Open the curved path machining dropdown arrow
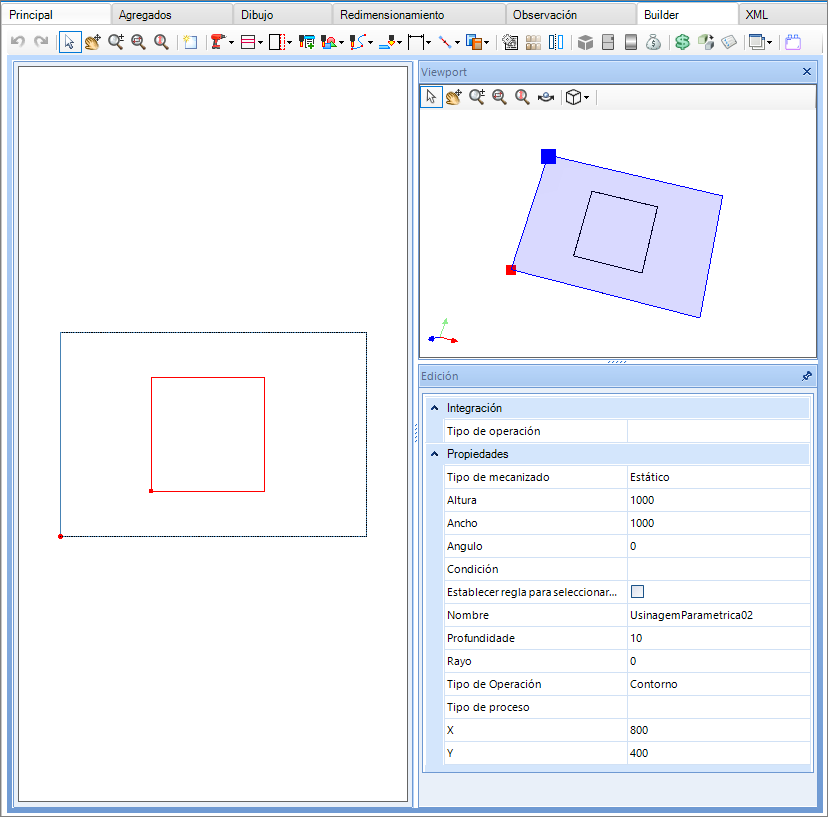Viewport: 828px width, 817px height. click(370, 42)
